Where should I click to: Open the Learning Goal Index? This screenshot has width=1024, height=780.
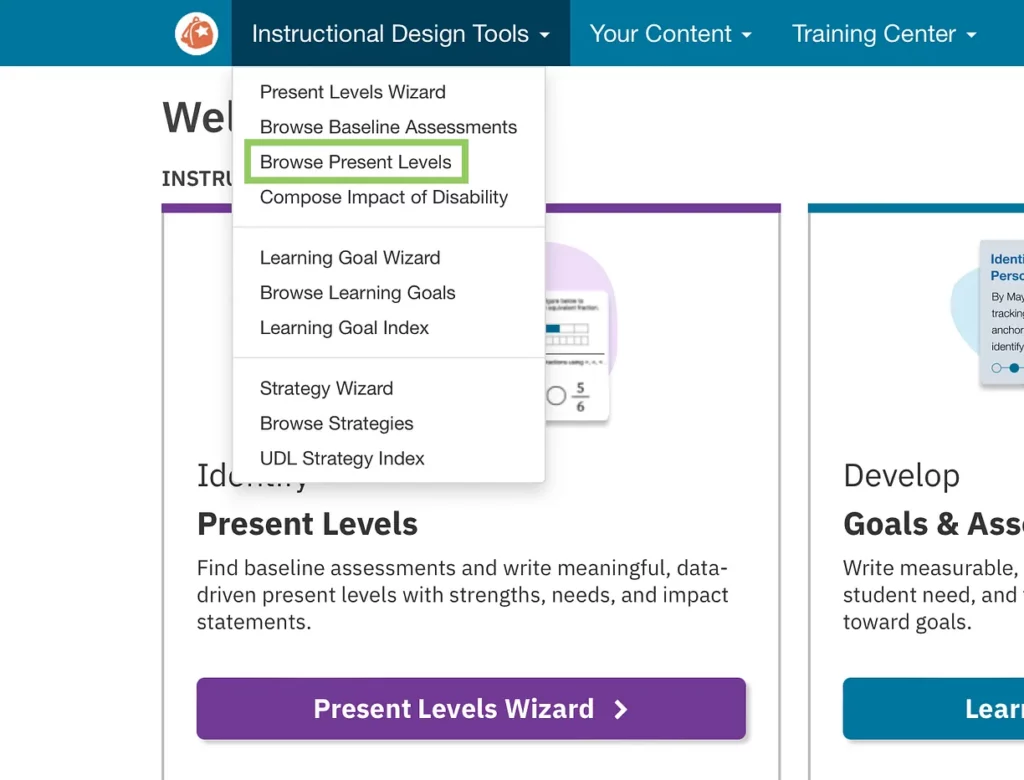[x=344, y=328]
